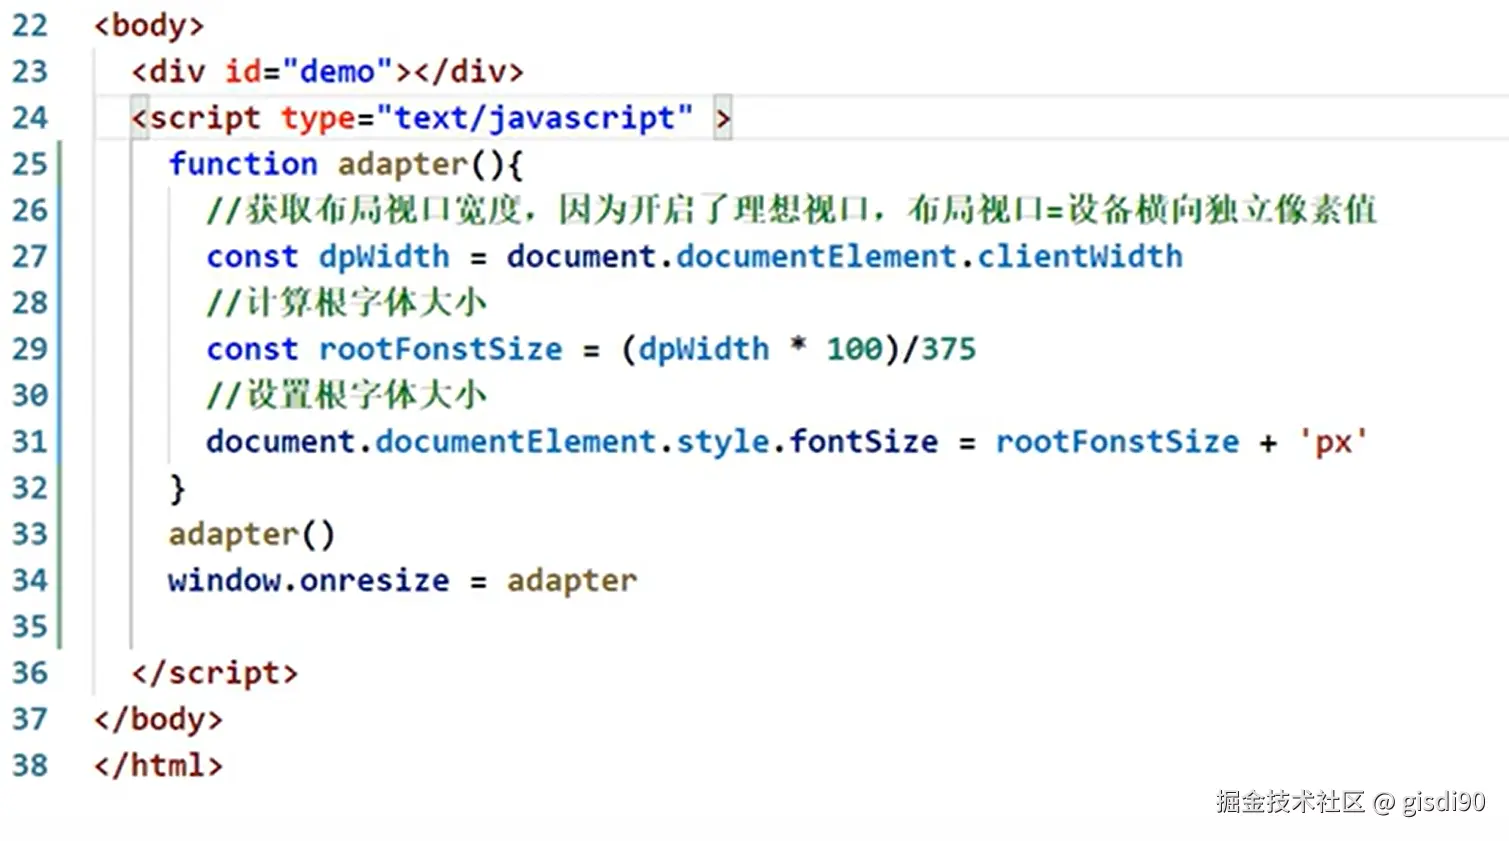This screenshot has height=841, width=1509.
Task: Click the style property on line 31
Action: tap(723, 442)
